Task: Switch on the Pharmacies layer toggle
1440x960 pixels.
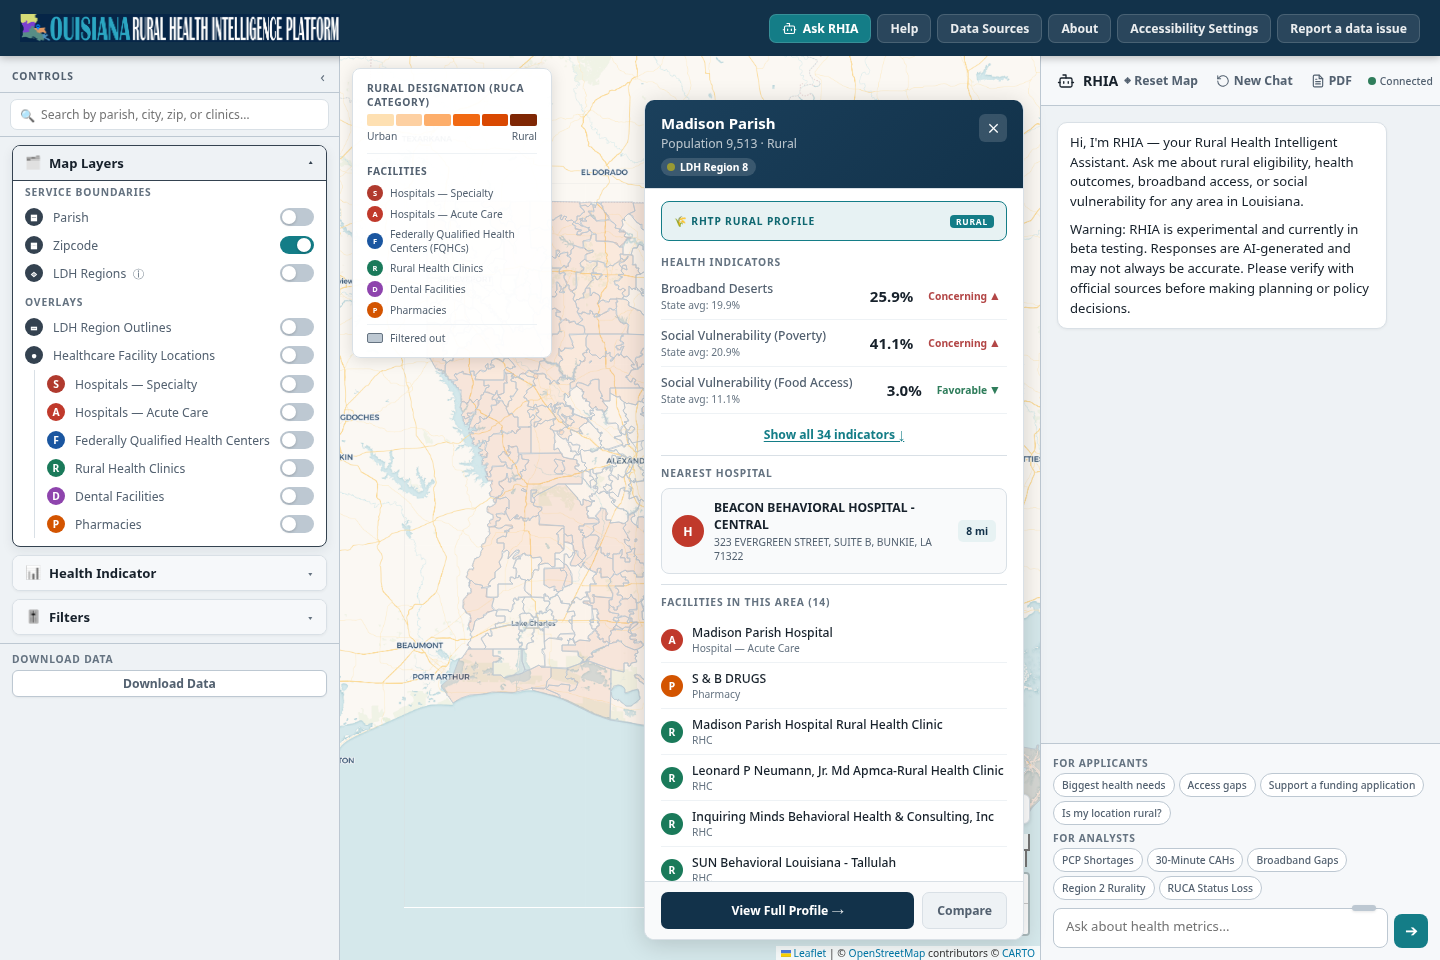Action: coord(297,524)
